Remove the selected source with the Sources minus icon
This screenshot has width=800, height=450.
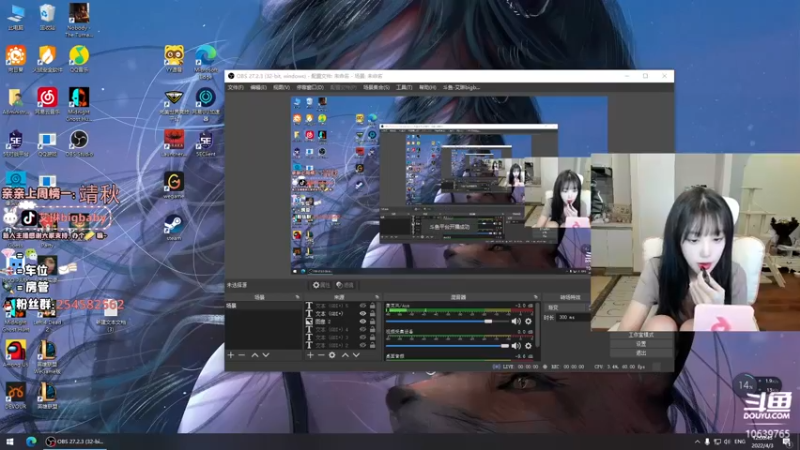tap(321, 355)
